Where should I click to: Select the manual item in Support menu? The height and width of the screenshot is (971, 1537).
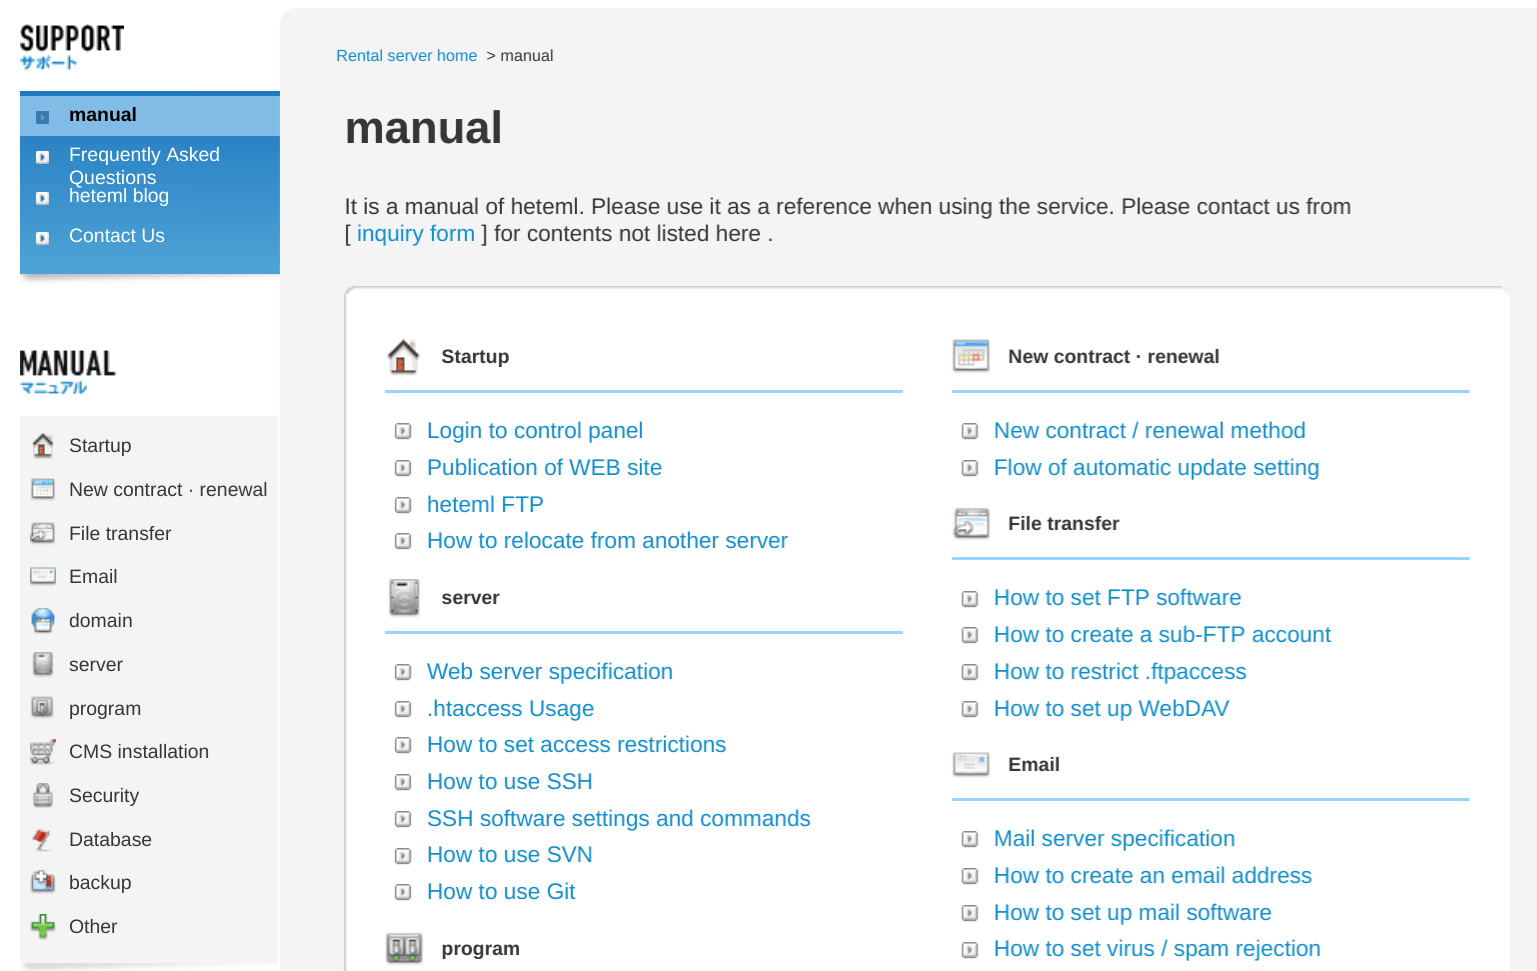coord(150,115)
